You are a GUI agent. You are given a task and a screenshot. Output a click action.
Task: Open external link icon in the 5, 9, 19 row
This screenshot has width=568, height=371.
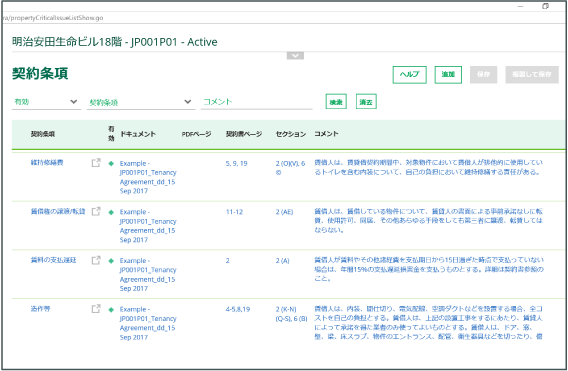pyautogui.click(x=96, y=163)
